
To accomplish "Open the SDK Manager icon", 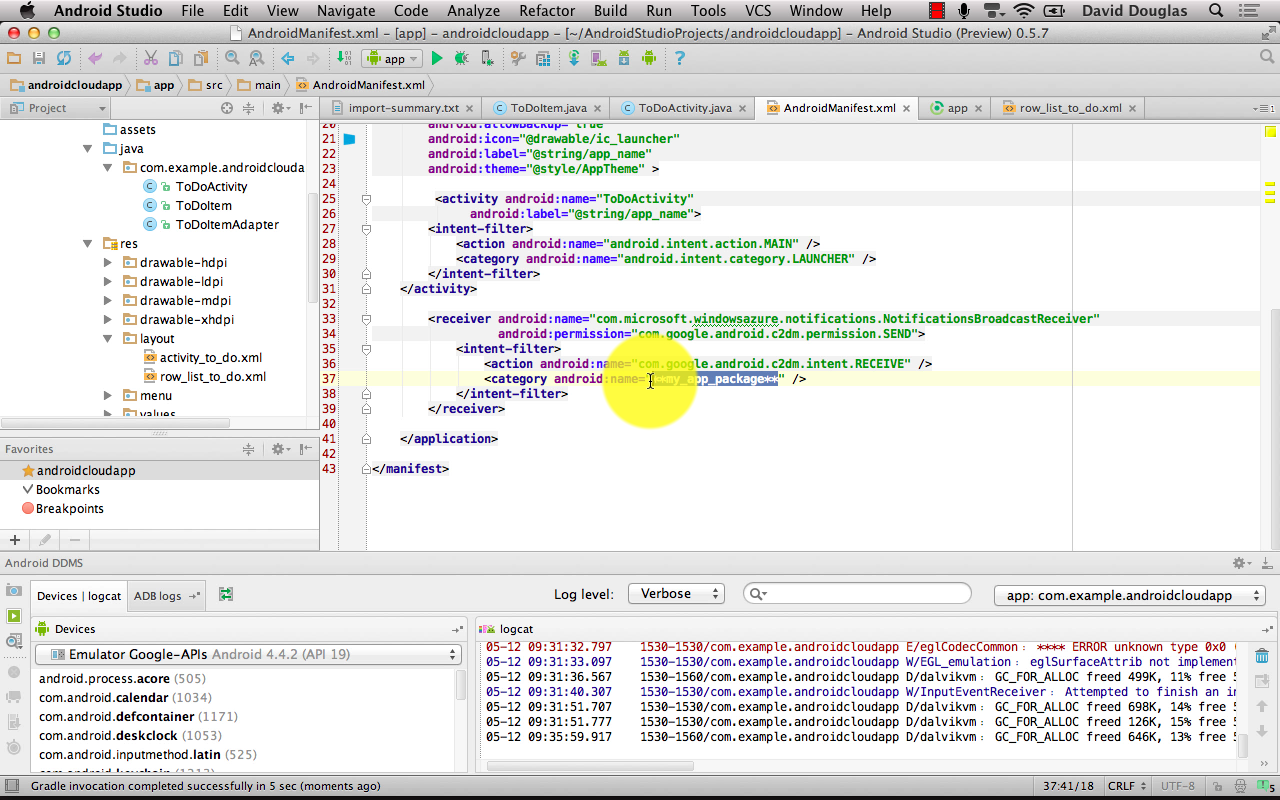I will point(624,59).
